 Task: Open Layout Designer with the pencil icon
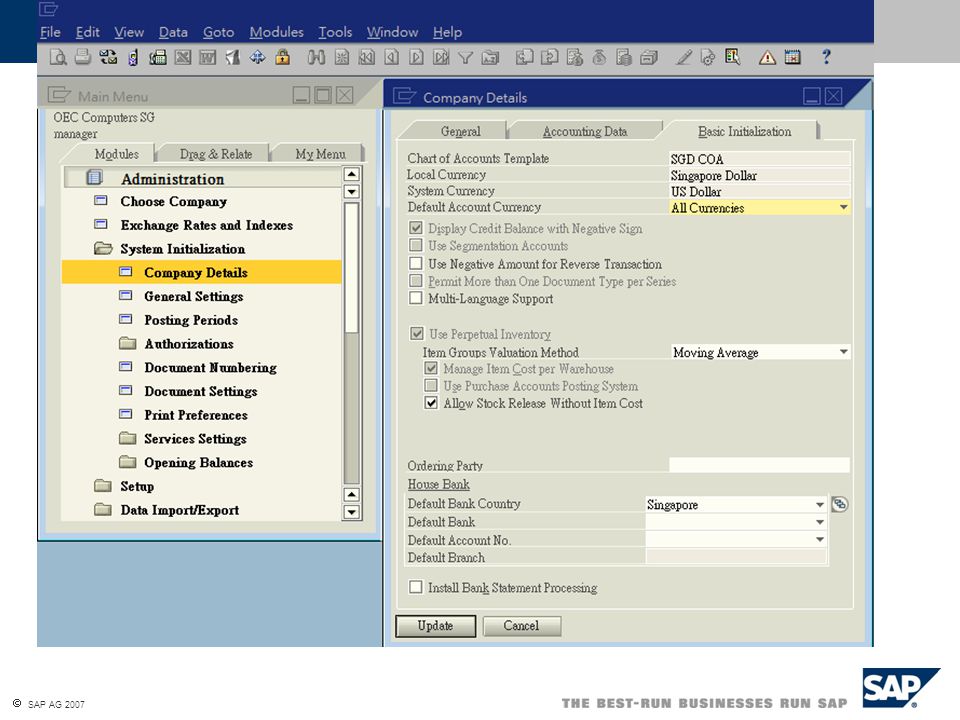[683, 58]
